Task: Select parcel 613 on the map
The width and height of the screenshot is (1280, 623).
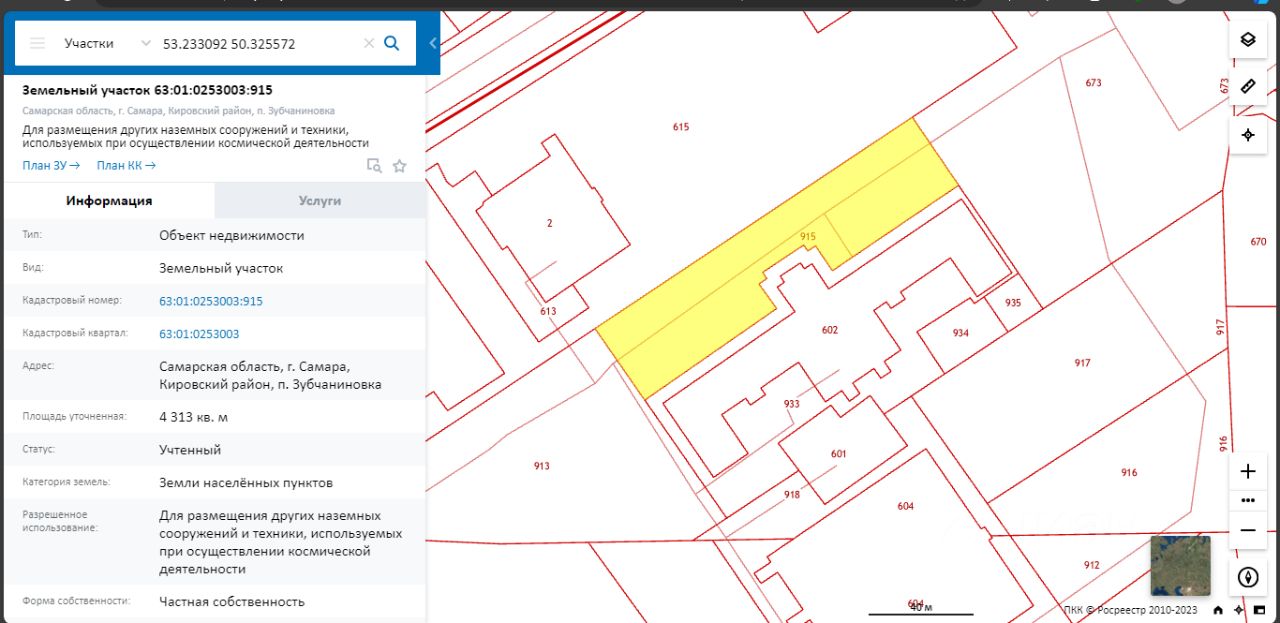Action: [x=548, y=311]
